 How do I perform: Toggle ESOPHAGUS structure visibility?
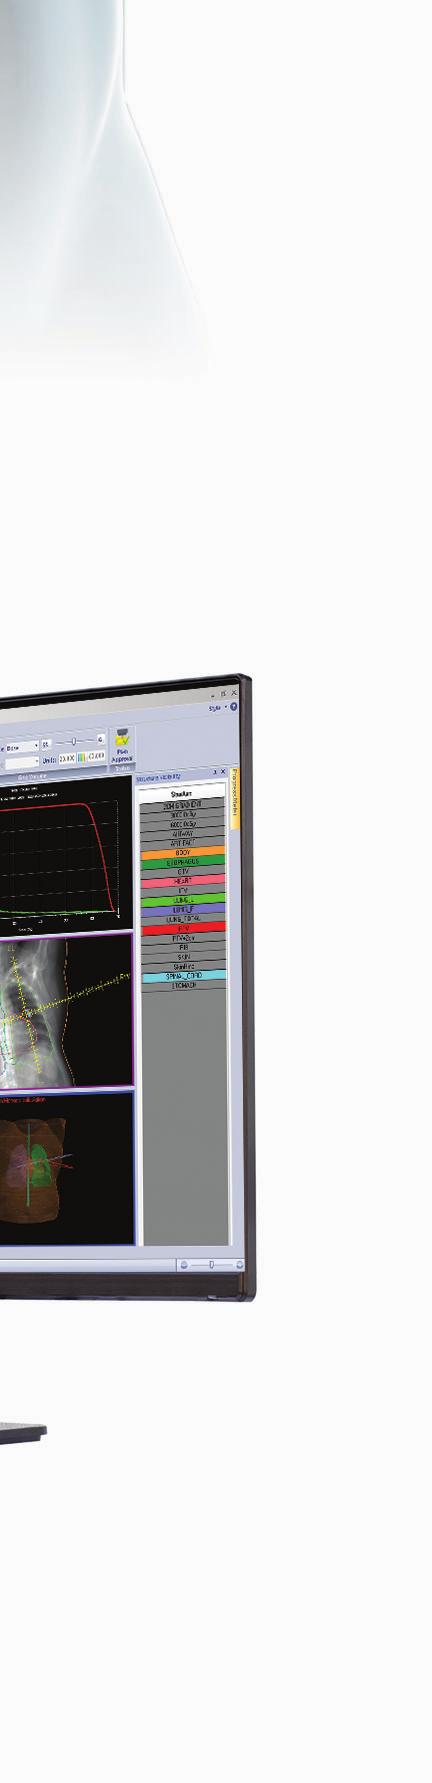point(184,862)
